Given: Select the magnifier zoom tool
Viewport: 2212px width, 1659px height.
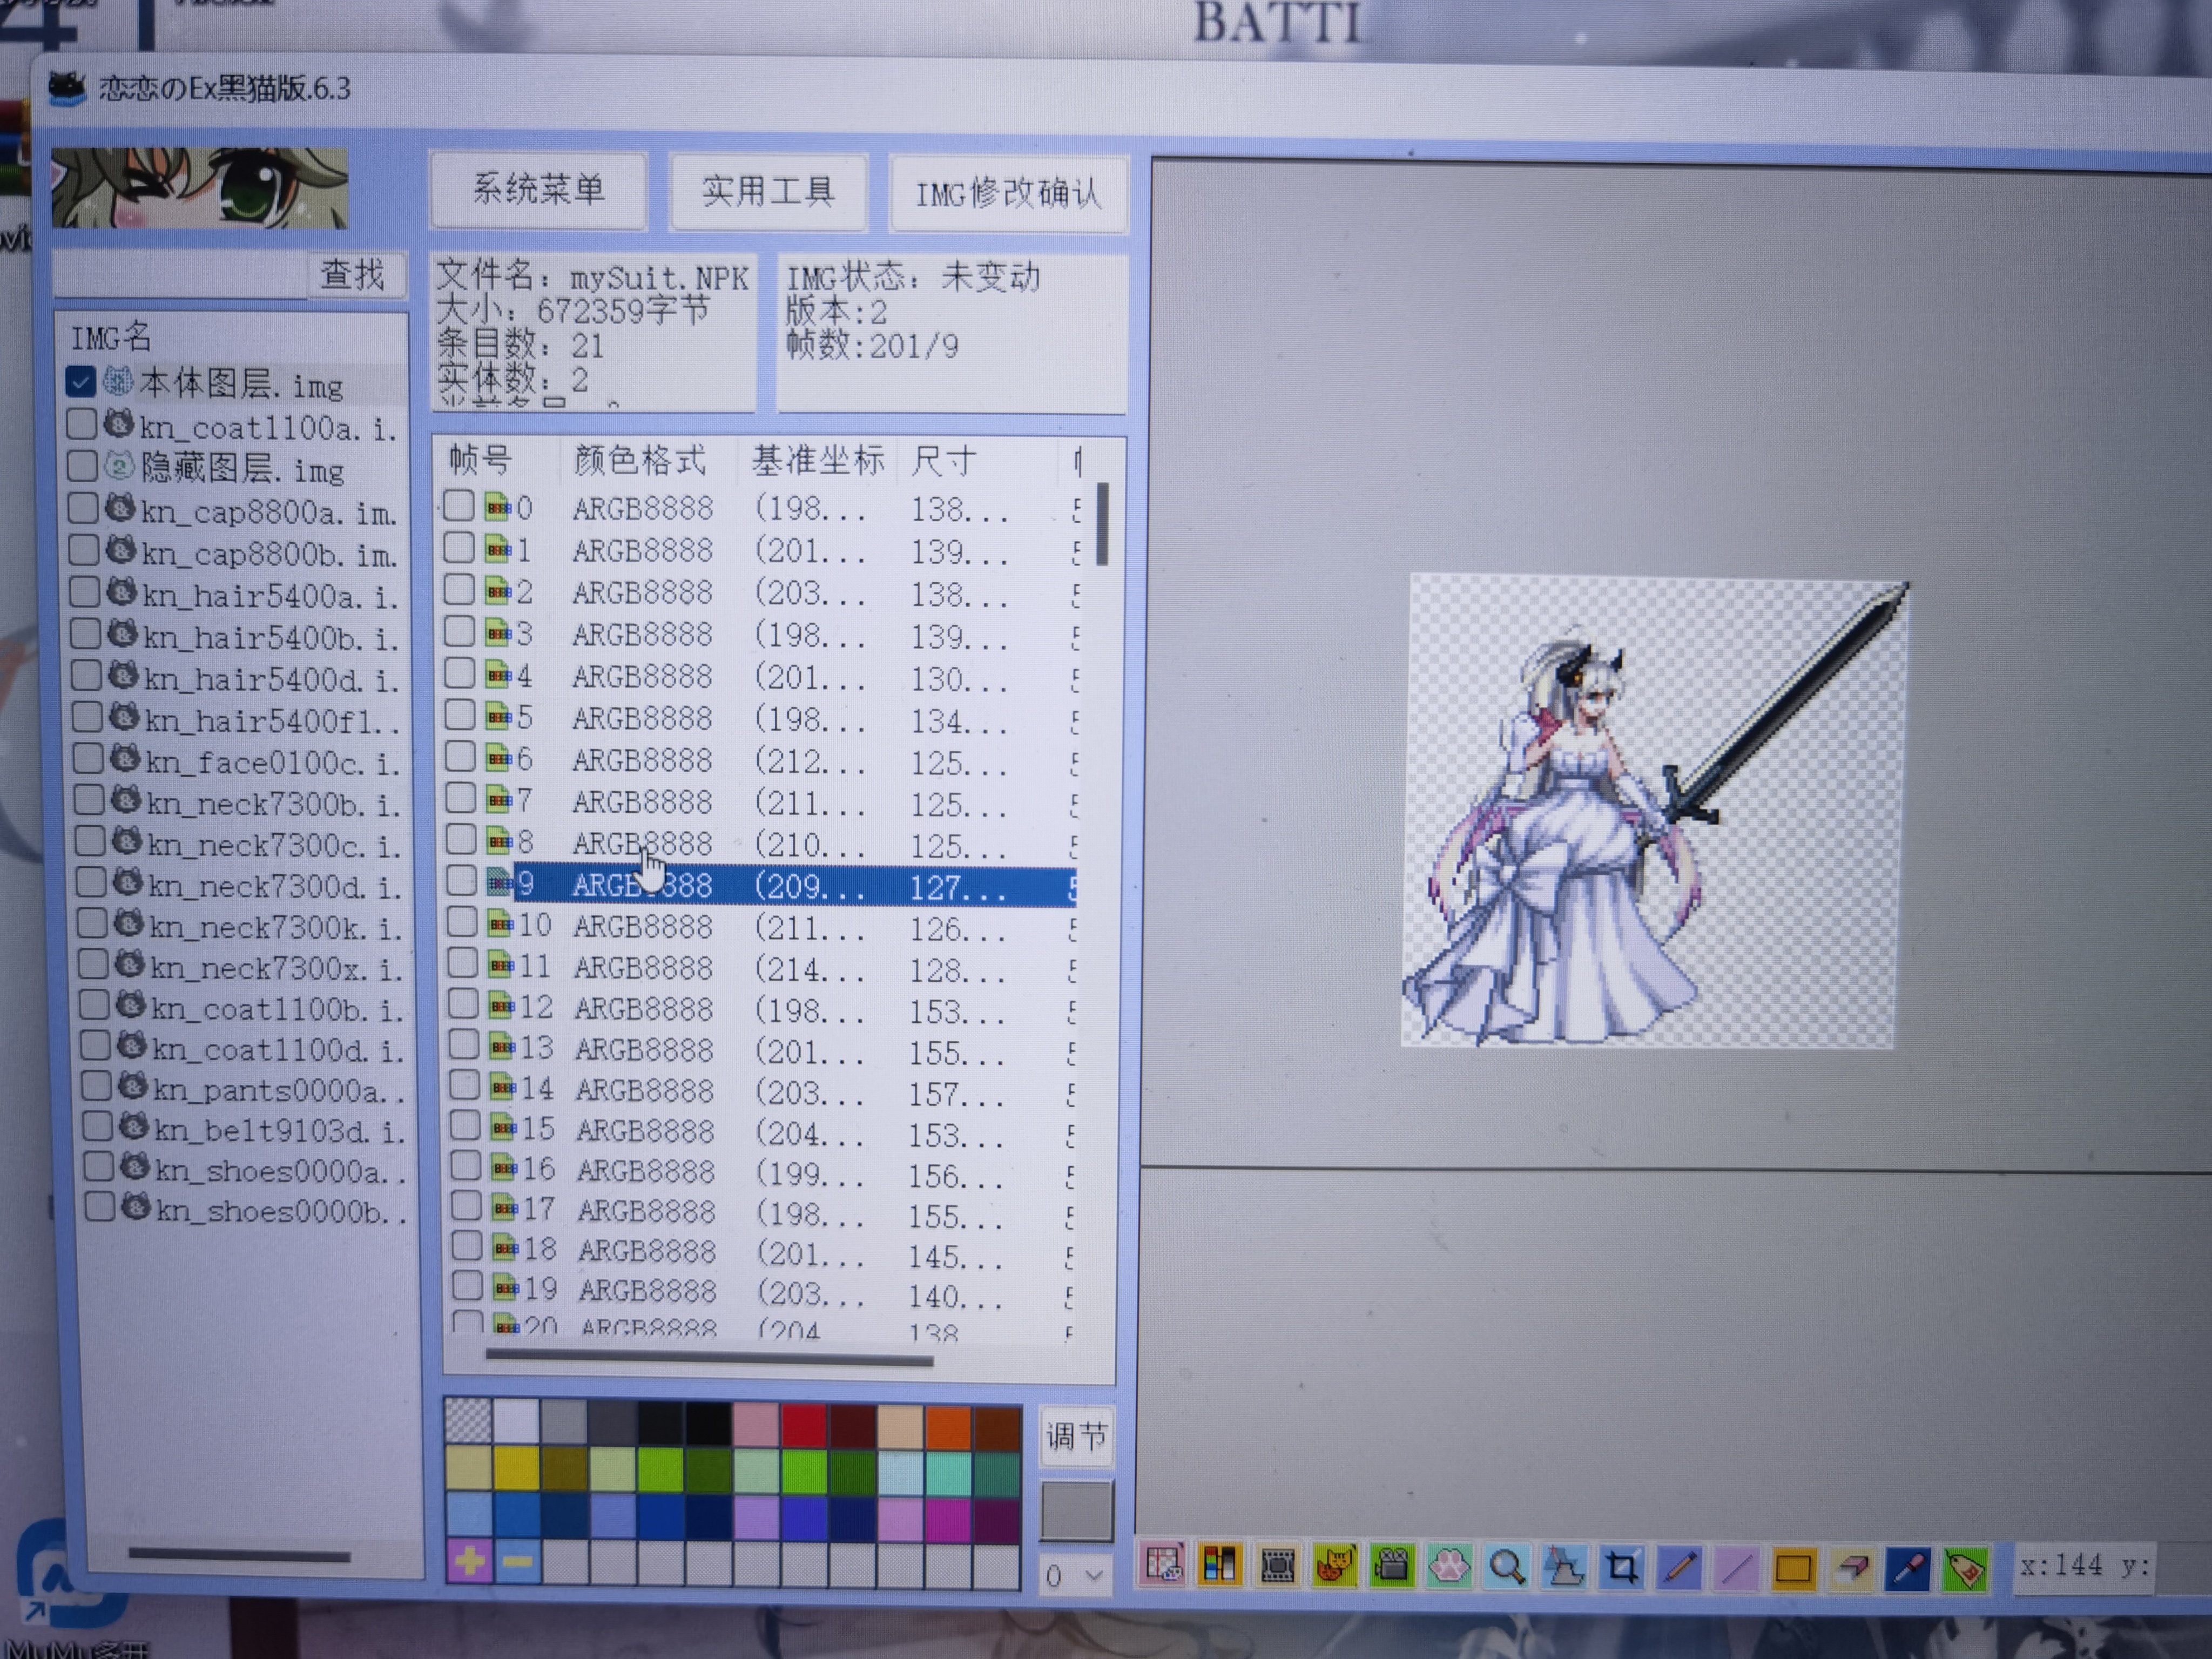Looking at the screenshot, I should [1506, 1568].
